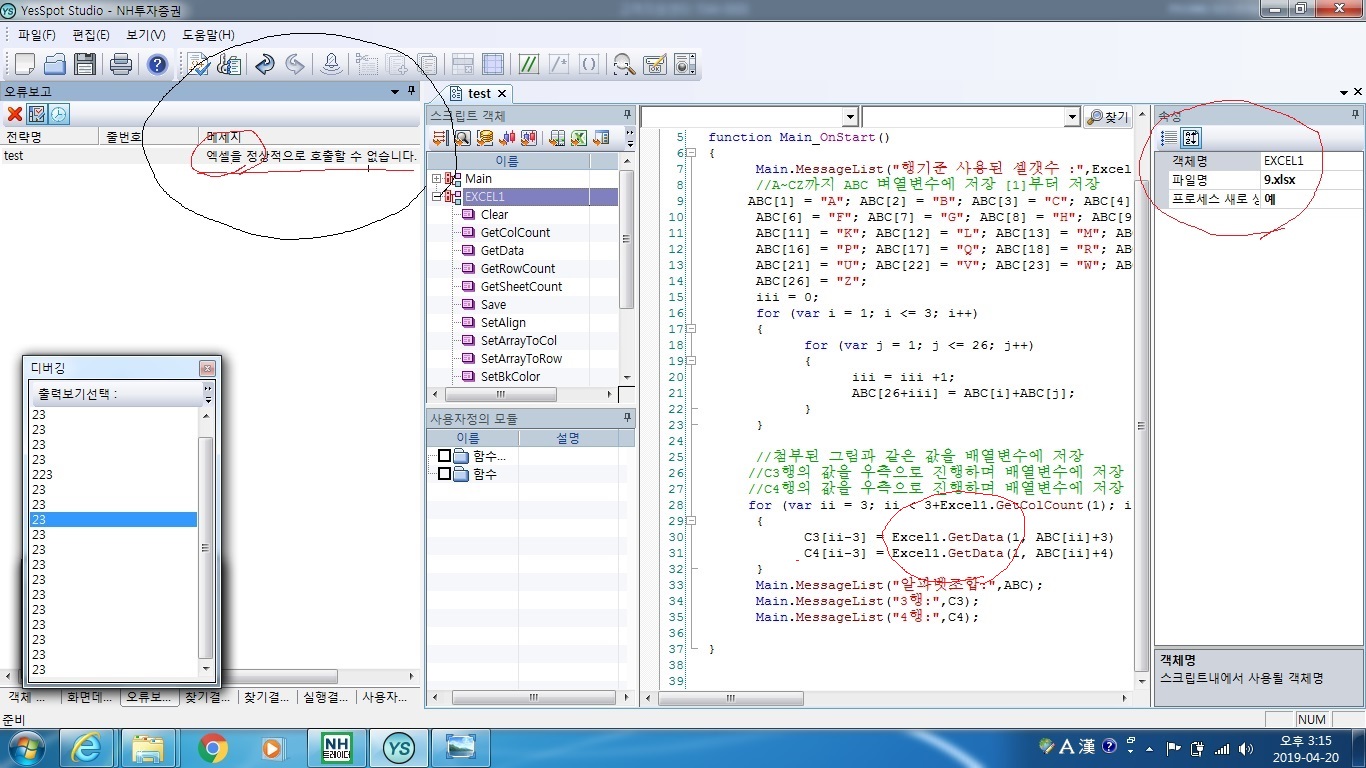Click the magnifier find icon in main toolbar
1366x768 pixels.
624,64
